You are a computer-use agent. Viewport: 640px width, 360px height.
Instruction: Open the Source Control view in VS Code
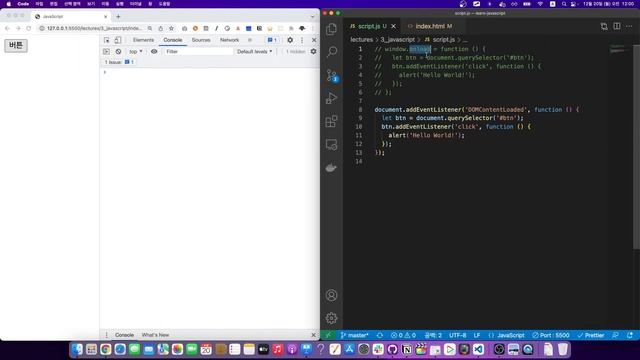tap(331, 75)
